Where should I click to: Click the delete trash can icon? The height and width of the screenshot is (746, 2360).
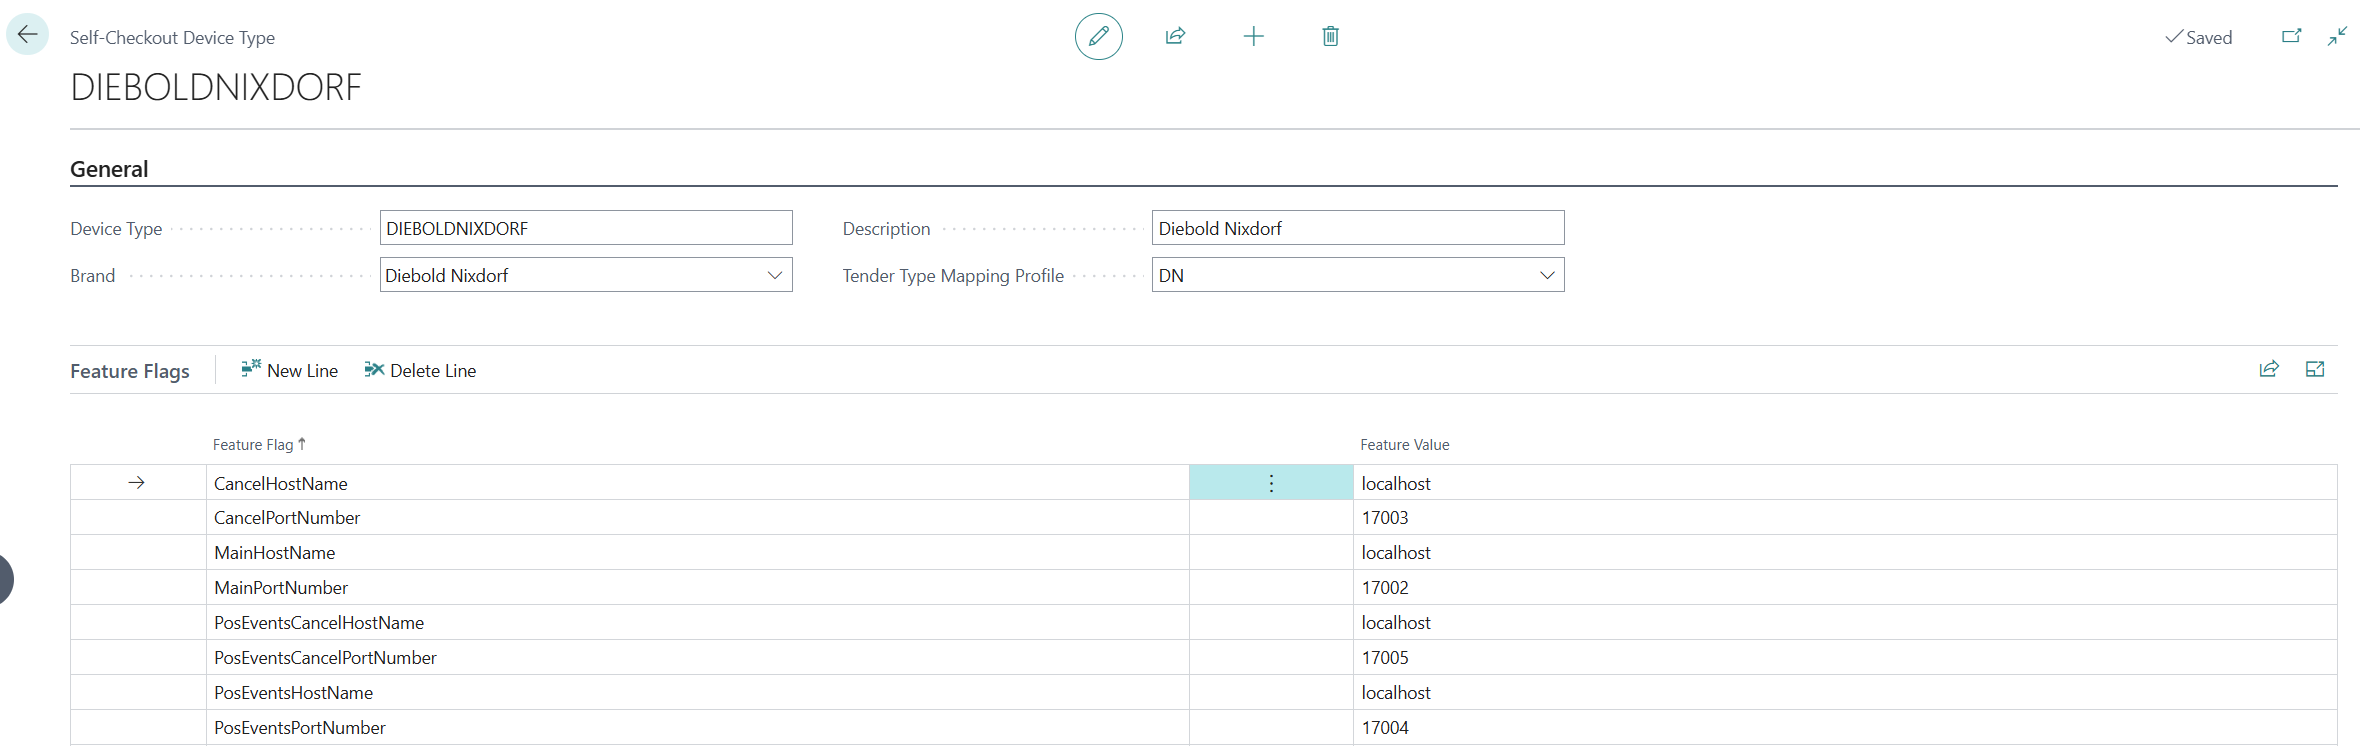[x=1330, y=37]
